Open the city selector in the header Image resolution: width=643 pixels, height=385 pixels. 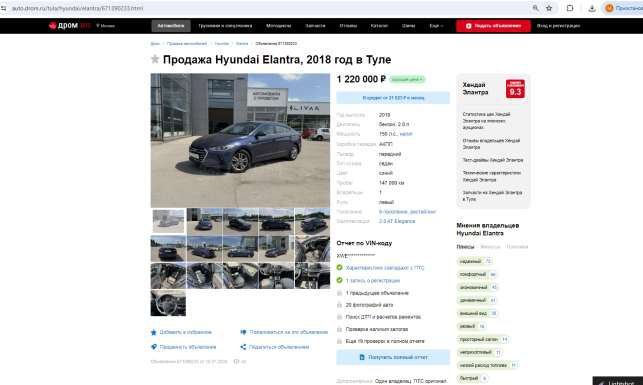point(106,26)
